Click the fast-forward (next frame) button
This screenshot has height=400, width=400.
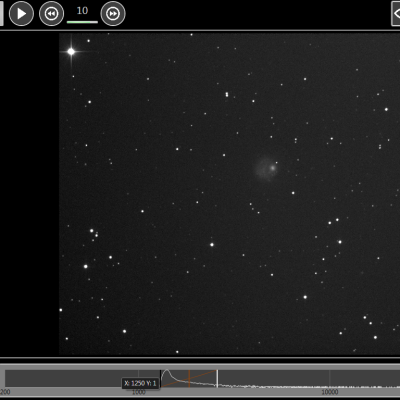click(113, 14)
